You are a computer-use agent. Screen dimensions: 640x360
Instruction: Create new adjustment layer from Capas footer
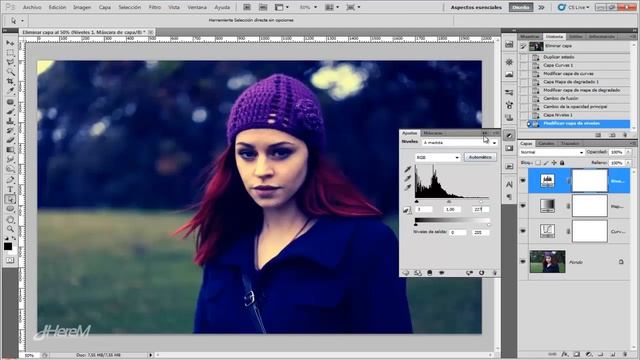[x=589, y=354]
